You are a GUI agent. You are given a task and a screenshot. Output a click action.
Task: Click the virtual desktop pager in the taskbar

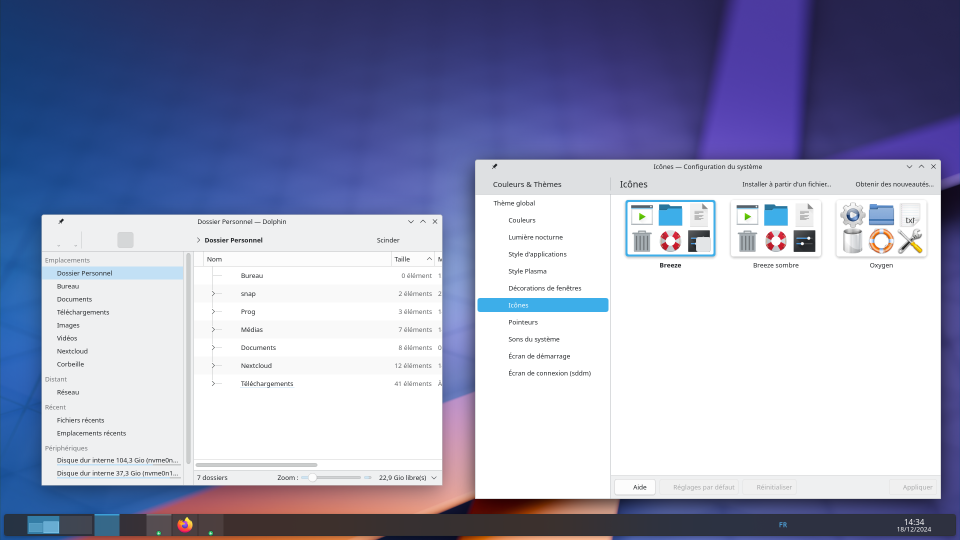[44, 525]
